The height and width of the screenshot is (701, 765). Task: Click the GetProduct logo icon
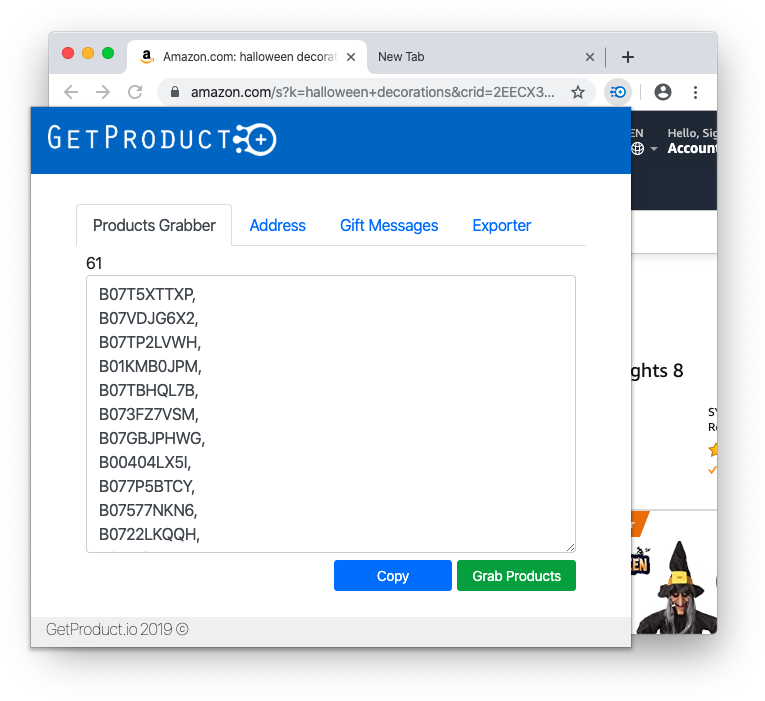tap(255, 139)
